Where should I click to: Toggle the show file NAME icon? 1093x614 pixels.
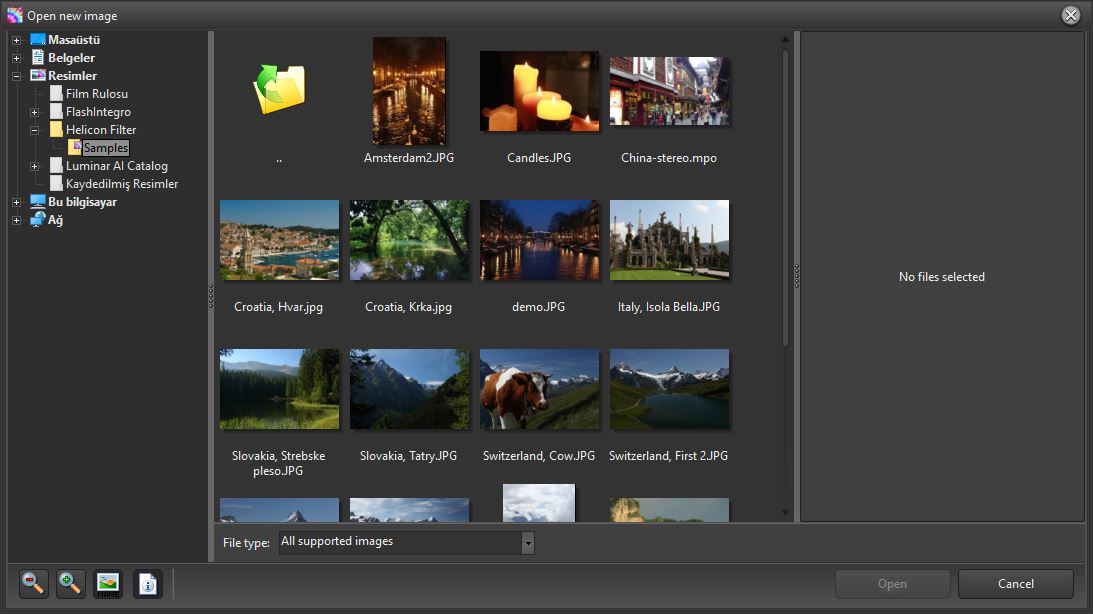pyautogui.click(x=108, y=583)
